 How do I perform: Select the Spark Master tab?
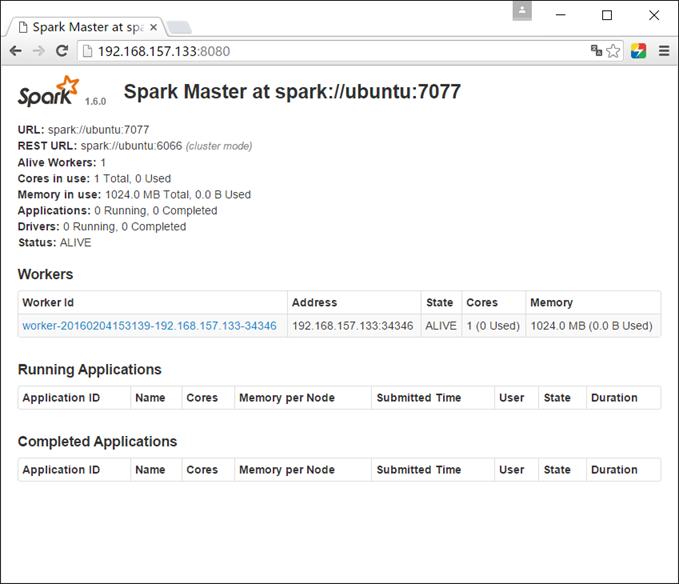87,27
